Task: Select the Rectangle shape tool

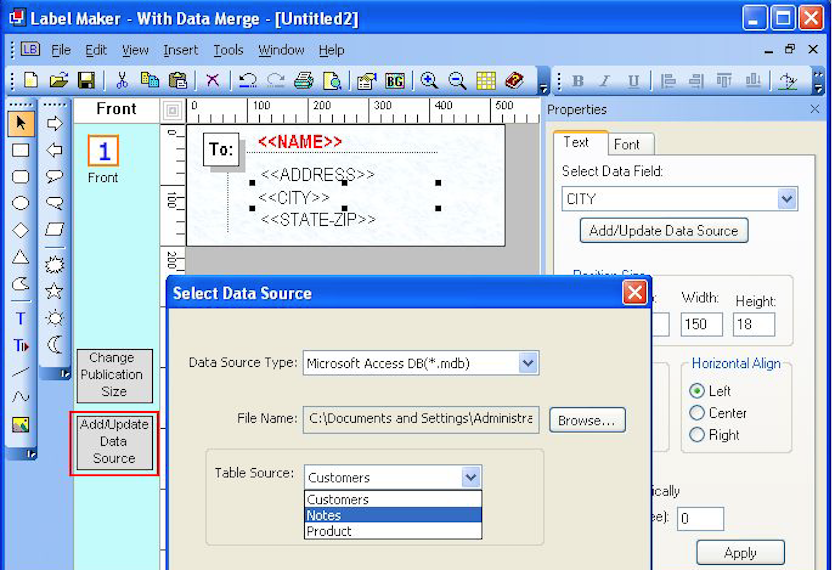Action: (x=21, y=150)
